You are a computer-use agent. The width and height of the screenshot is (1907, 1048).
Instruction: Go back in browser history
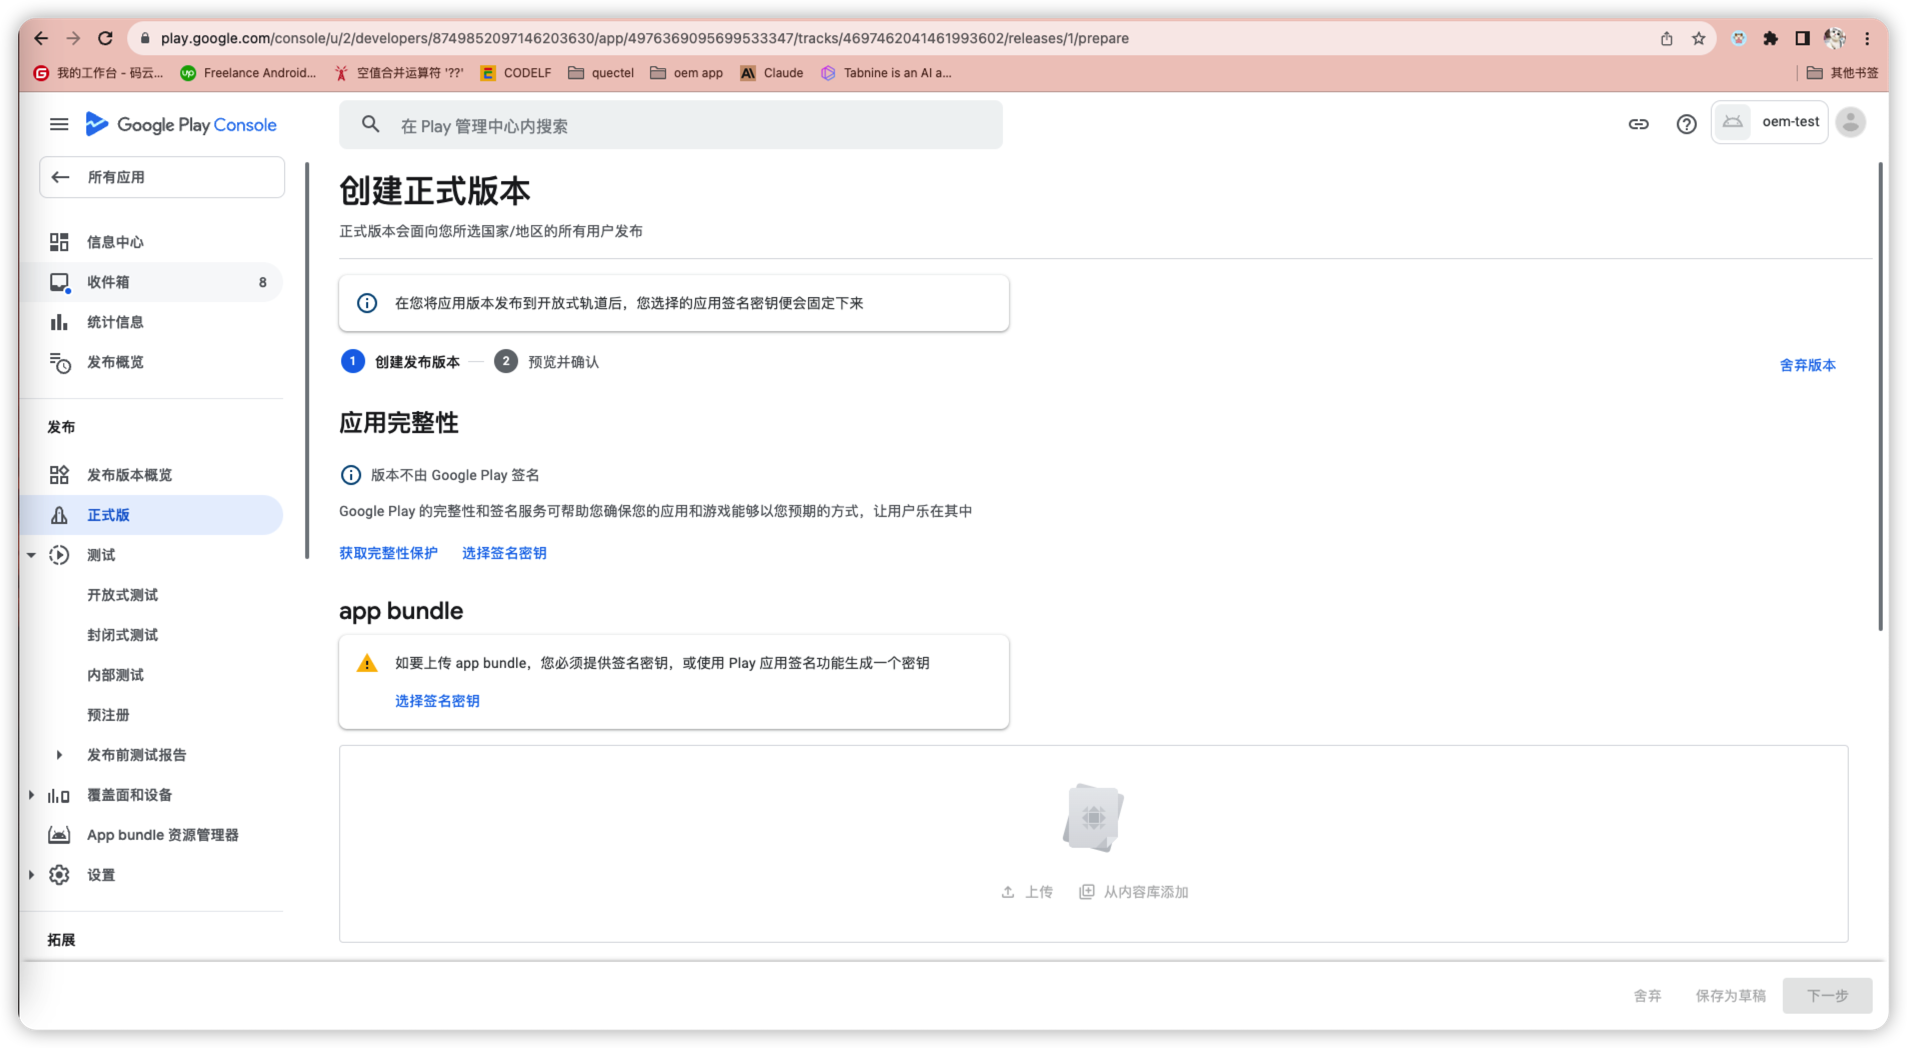pyautogui.click(x=41, y=38)
